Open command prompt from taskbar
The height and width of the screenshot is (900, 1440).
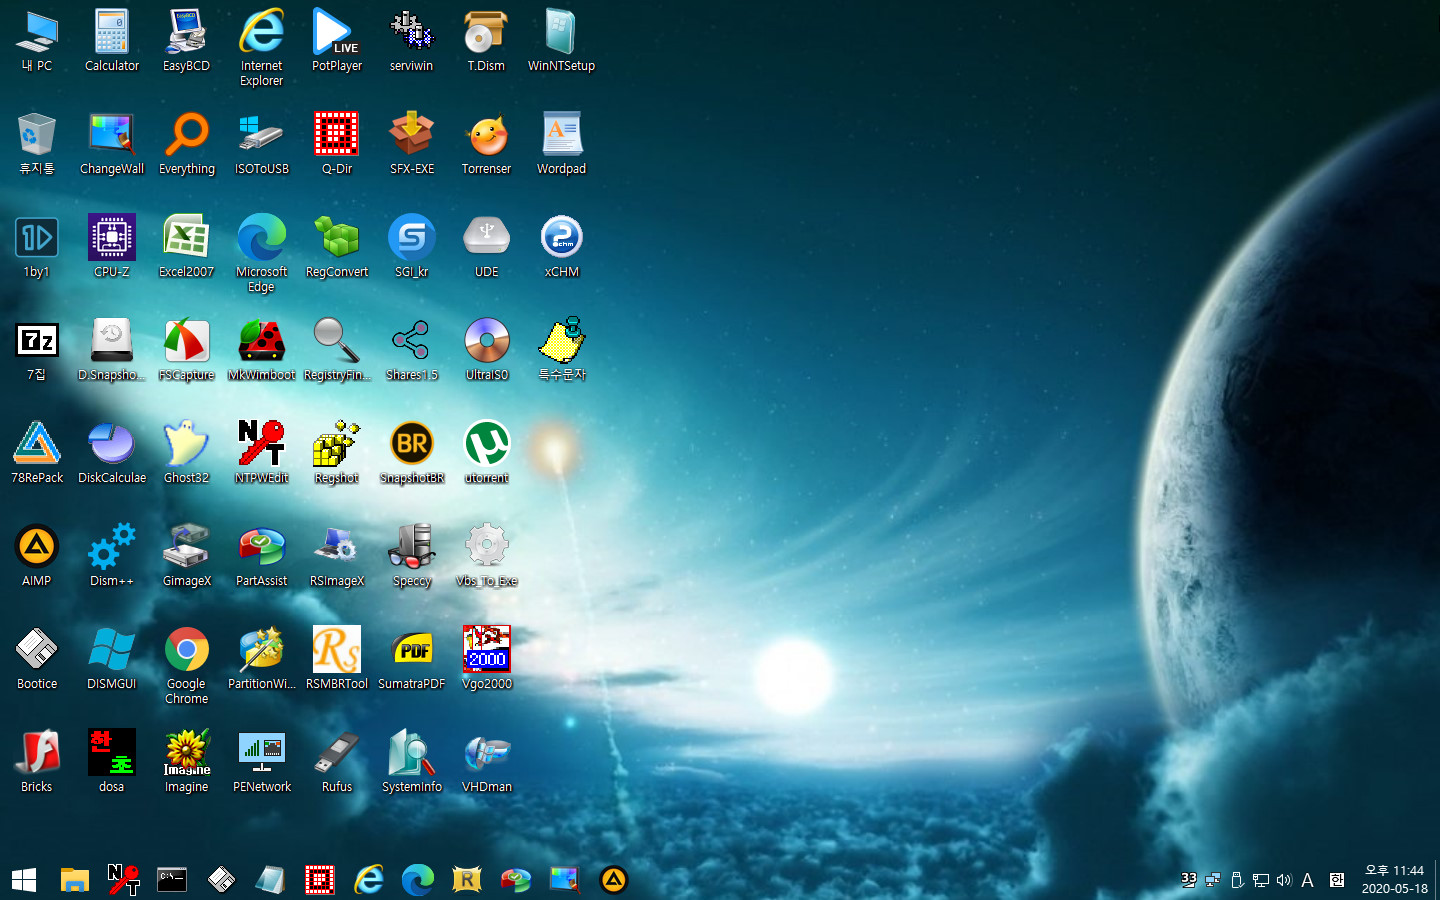pyautogui.click(x=172, y=880)
